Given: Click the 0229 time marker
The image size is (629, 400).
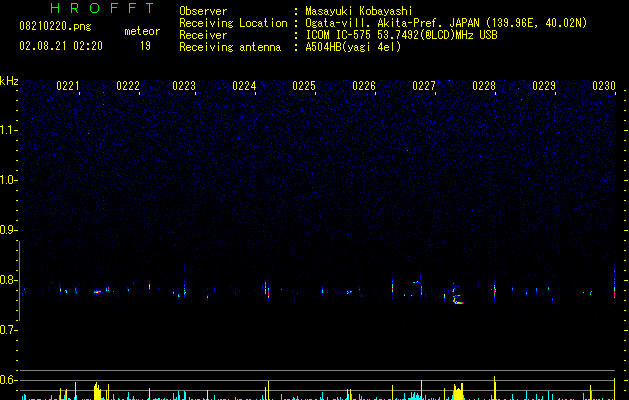Looking at the screenshot, I should pos(544,86).
